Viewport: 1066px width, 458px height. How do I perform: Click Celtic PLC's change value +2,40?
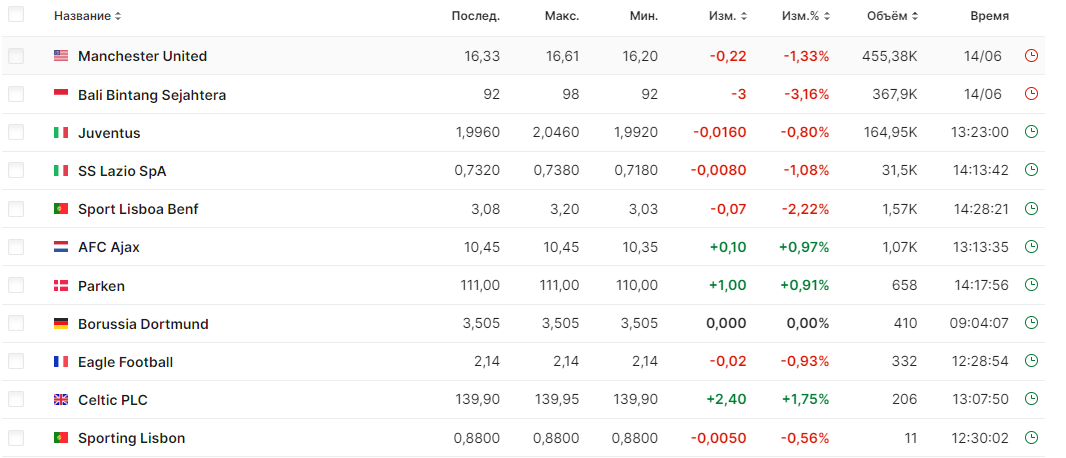(727, 400)
